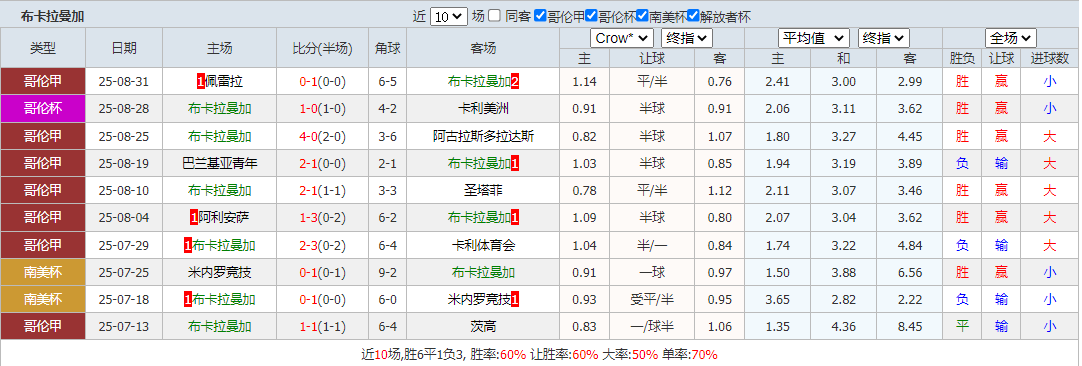This screenshot has width=1082, height=366.
Task: Open the recent matches count dropdown showing 10
Action: (x=449, y=17)
